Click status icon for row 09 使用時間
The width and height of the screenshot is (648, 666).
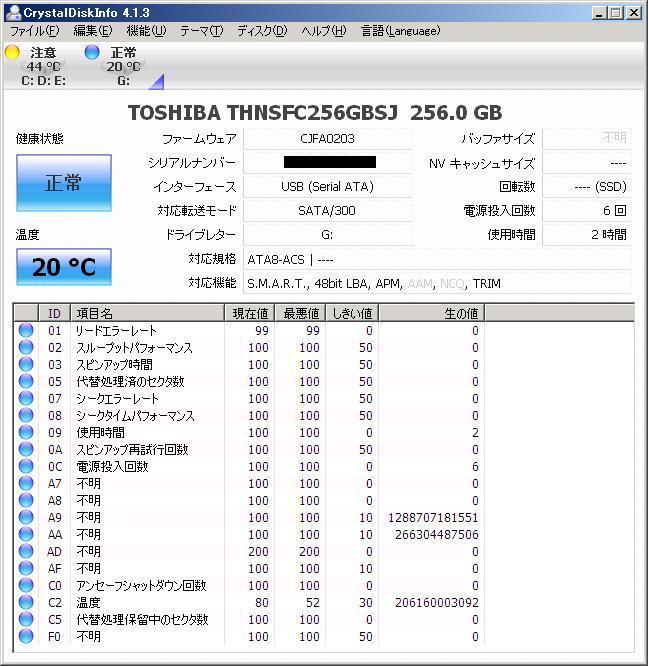point(26,432)
